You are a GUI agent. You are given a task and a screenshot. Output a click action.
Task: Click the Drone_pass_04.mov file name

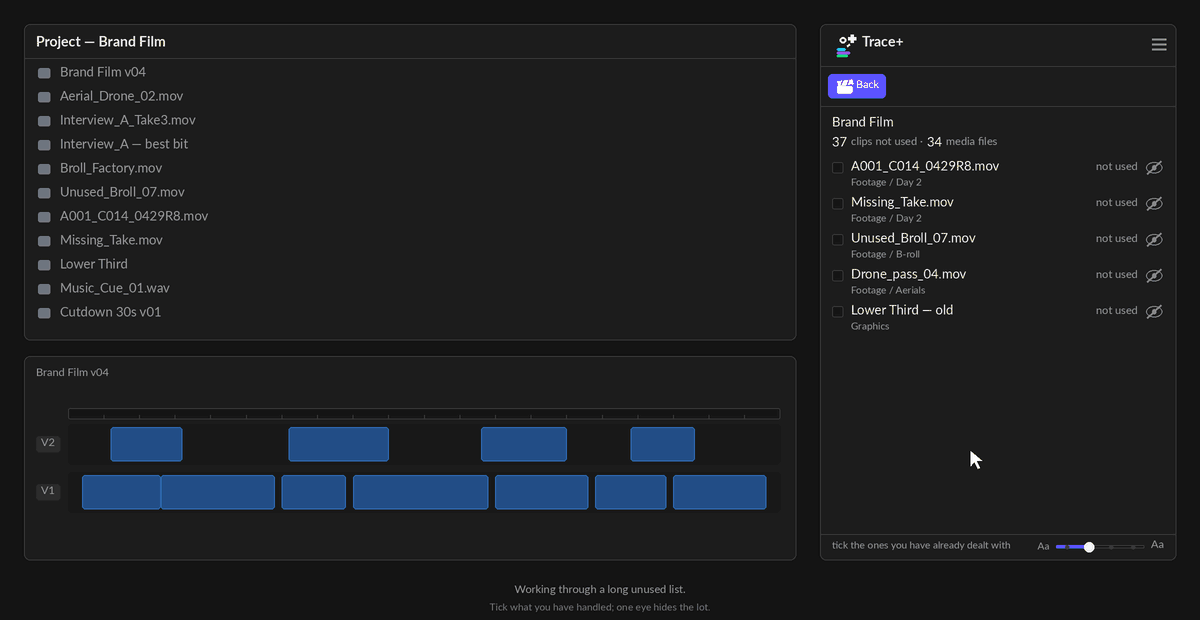[908, 274]
